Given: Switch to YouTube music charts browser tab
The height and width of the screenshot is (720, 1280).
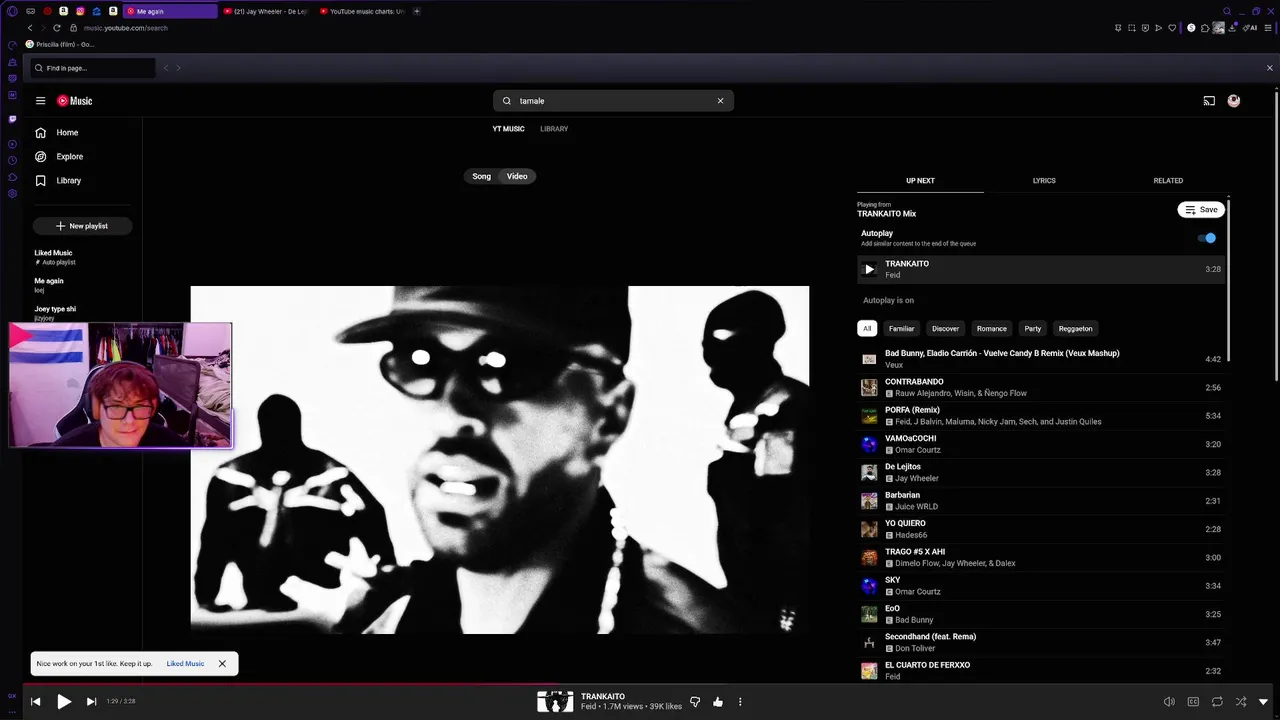Looking at the screenshot, I should click(x=362, y=11).
